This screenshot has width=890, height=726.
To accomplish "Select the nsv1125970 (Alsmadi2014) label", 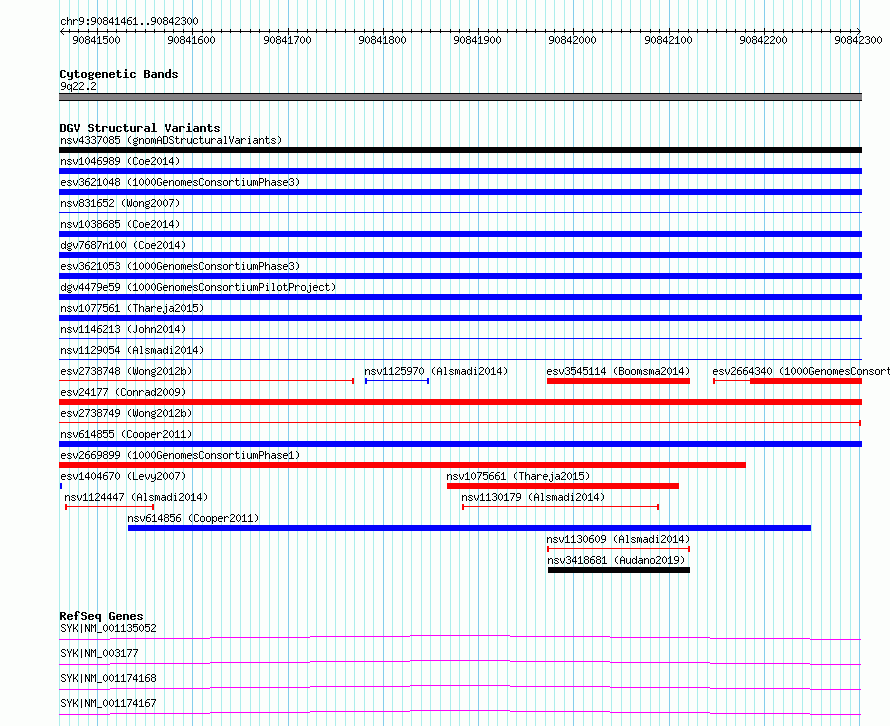I will 436,371.
